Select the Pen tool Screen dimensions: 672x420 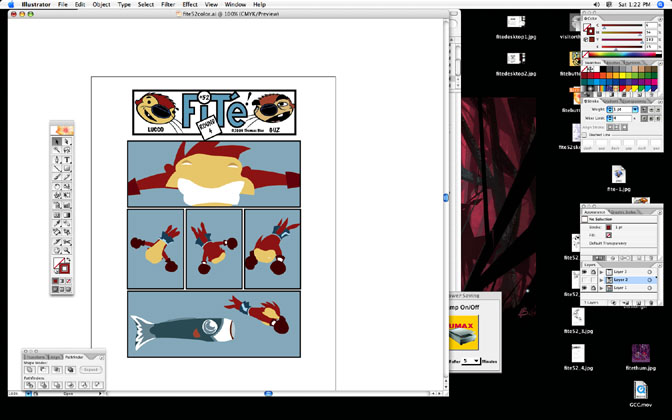56,159
